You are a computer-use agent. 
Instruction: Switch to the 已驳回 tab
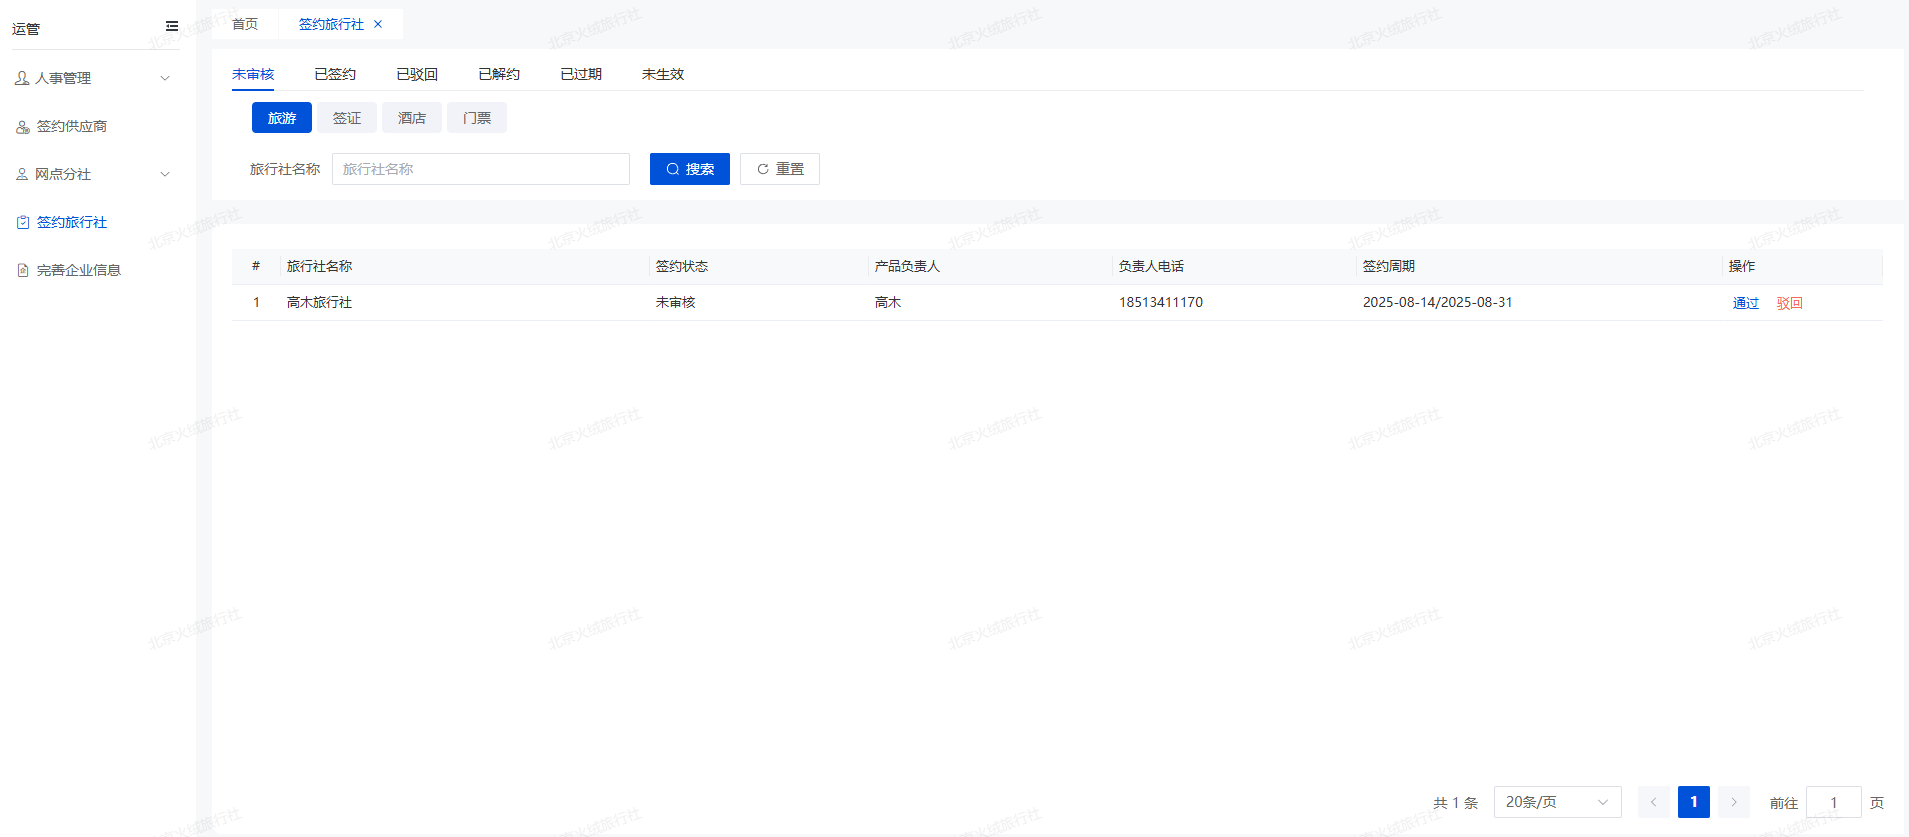417,74
